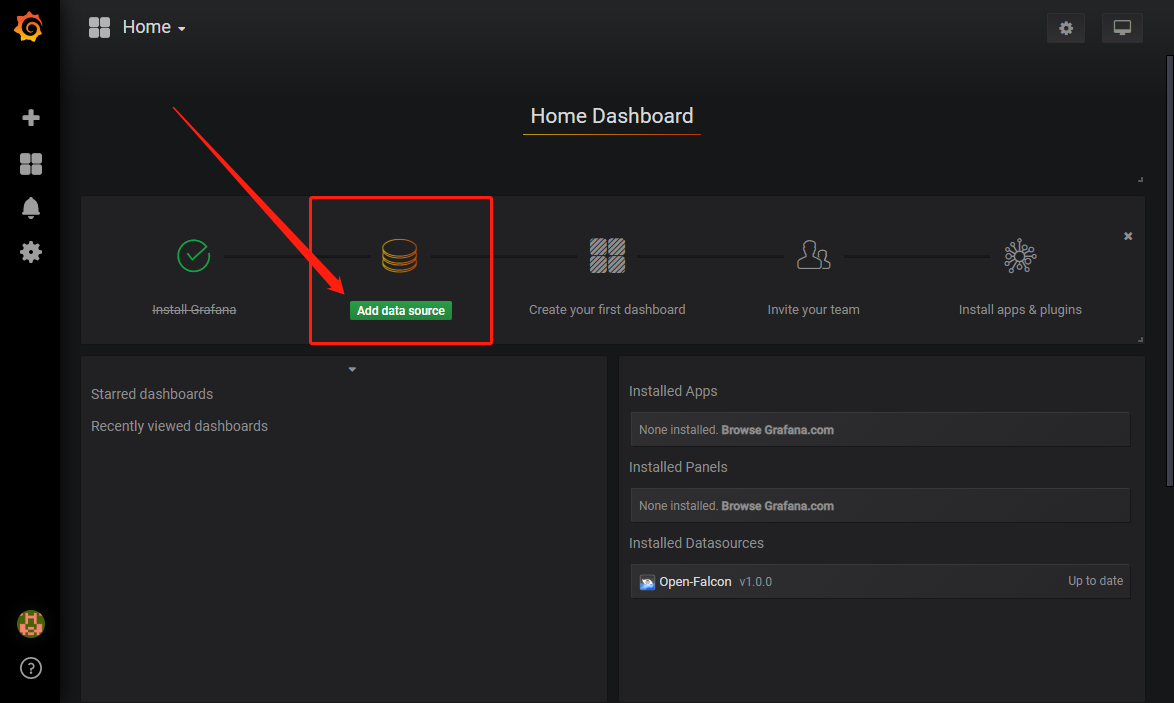
Task: Open the Alerting bell icon
Action: (30, 207)
